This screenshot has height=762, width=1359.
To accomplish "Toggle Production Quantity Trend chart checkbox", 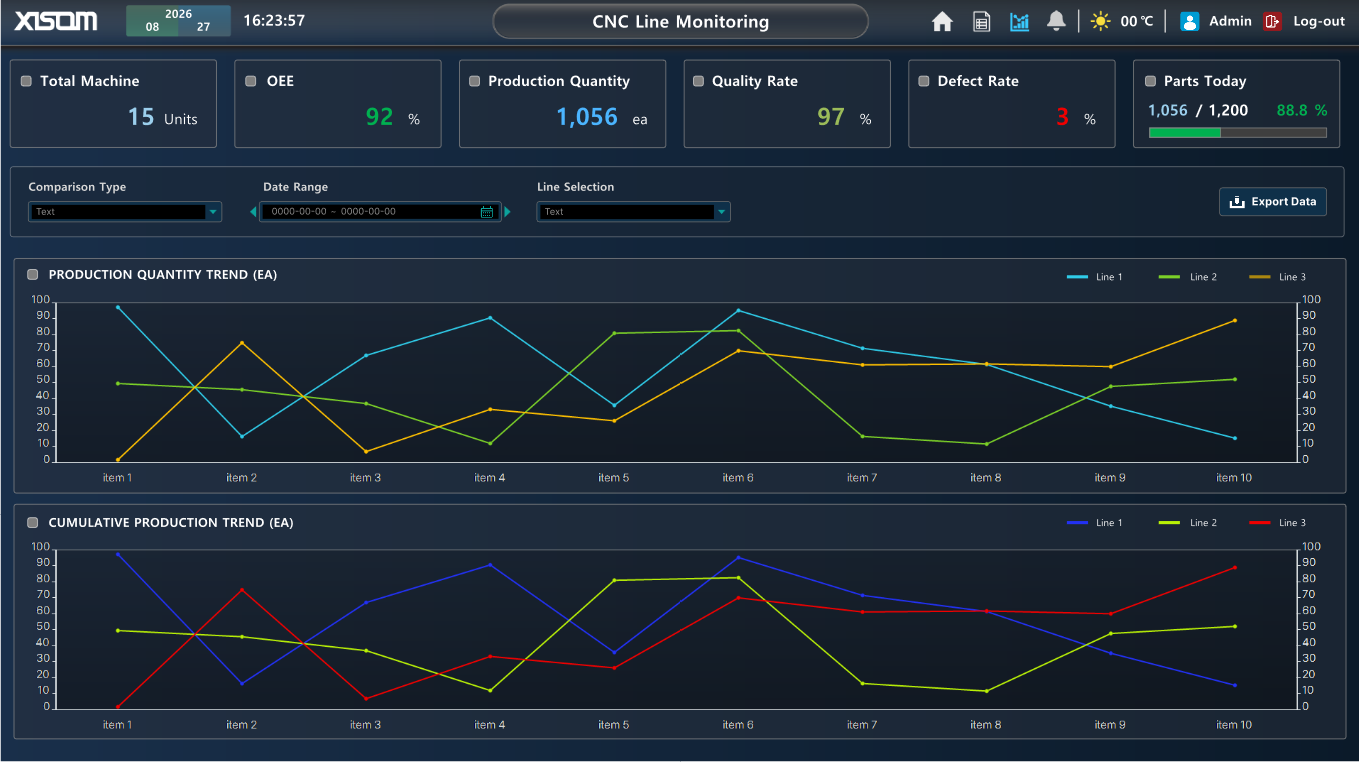I will point(33,274).
